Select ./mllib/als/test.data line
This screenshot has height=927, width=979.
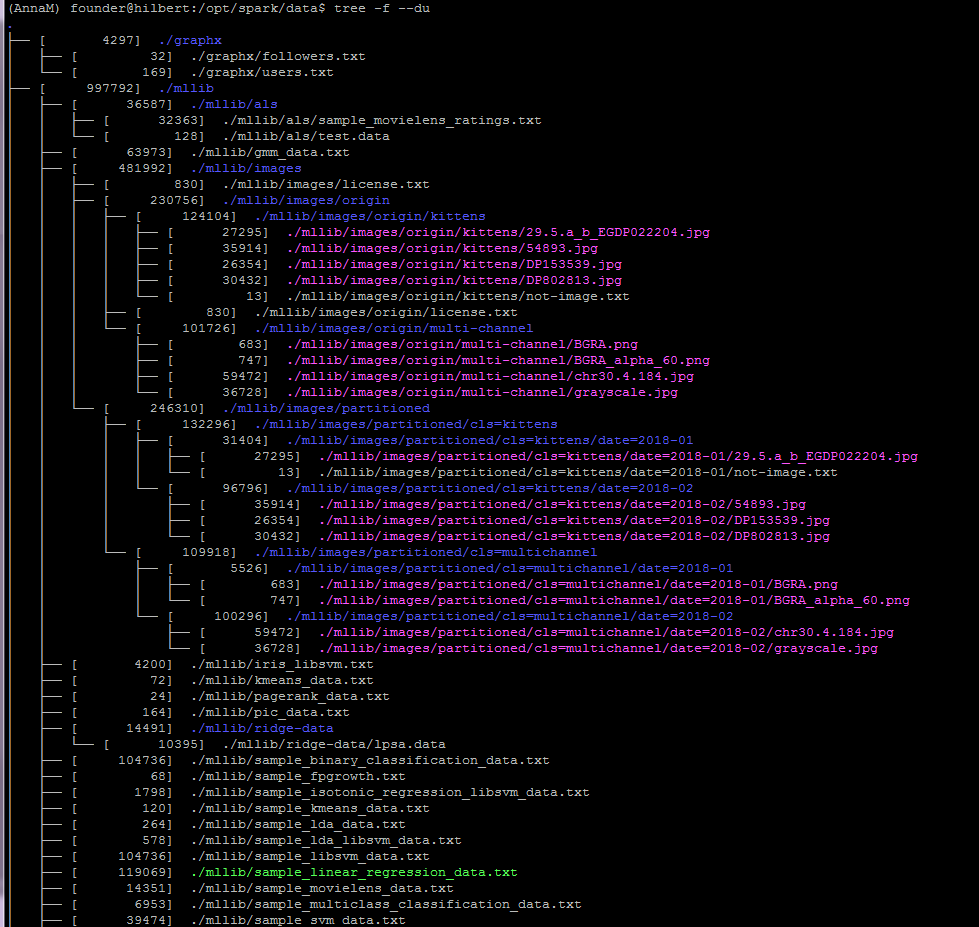click(x=306, y=136)
